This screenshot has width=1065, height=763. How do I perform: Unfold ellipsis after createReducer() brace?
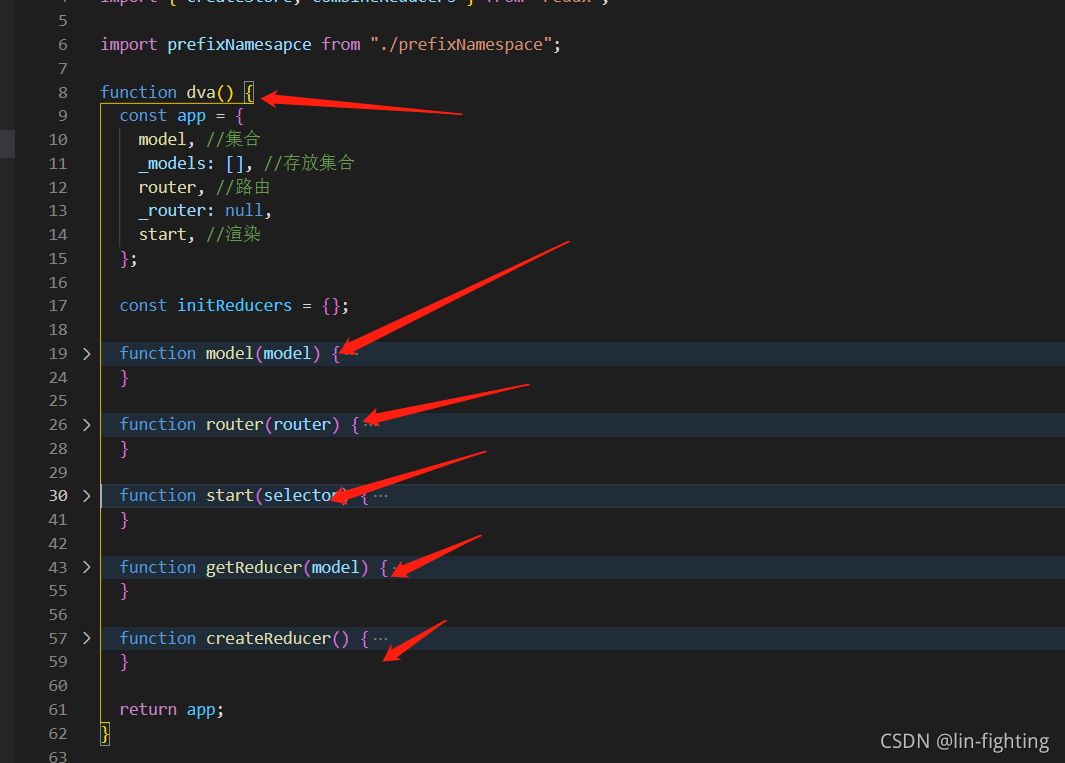click(380, 638)
